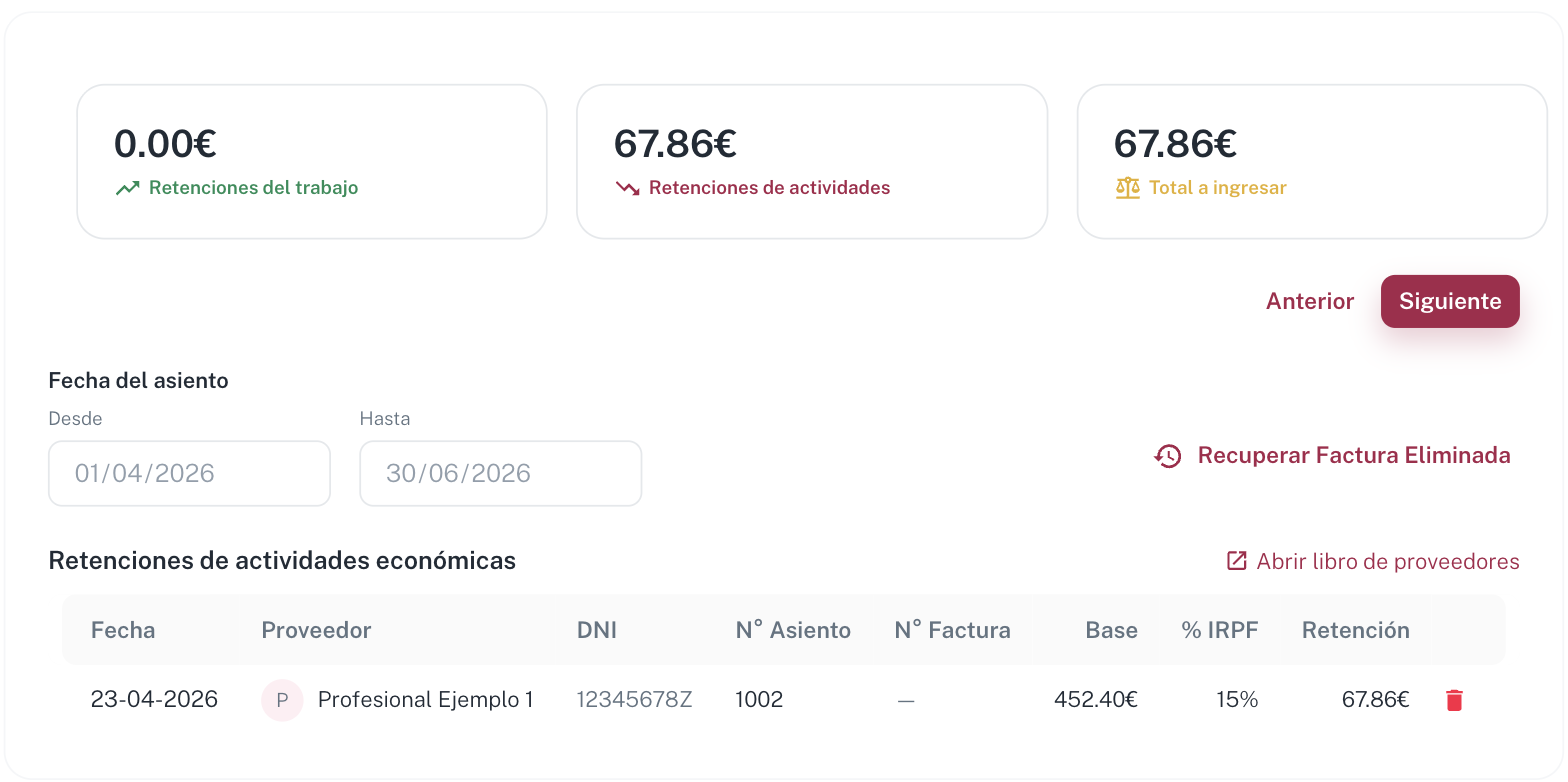The width and height of the screenshot is (1568, 782).
Task: Click Retenciones de actividades económicas heading
Action: [282, 560]
